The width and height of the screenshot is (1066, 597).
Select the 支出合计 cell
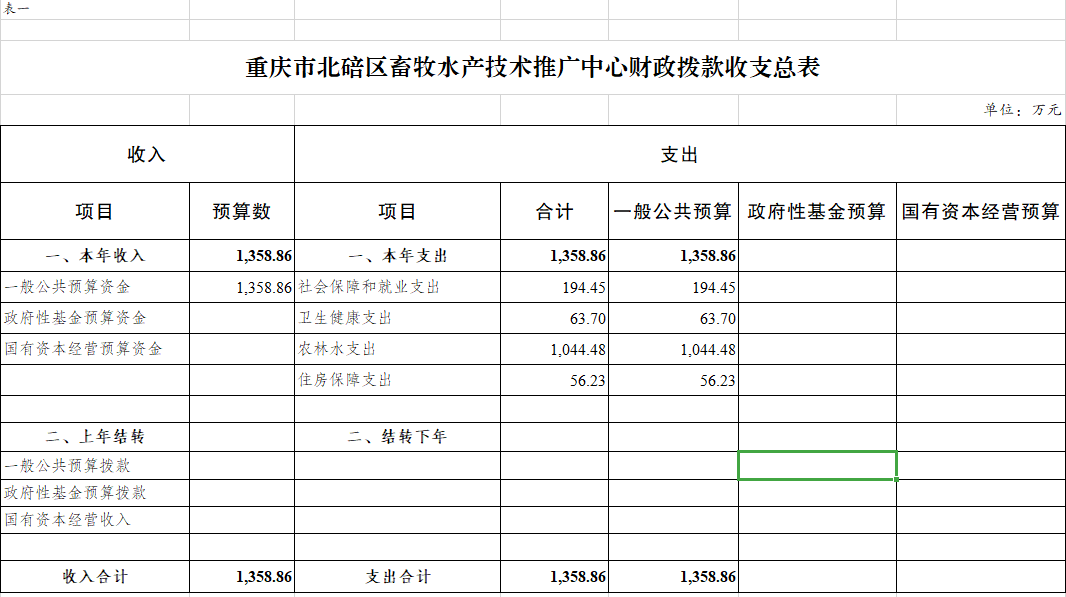click(398, 577)
